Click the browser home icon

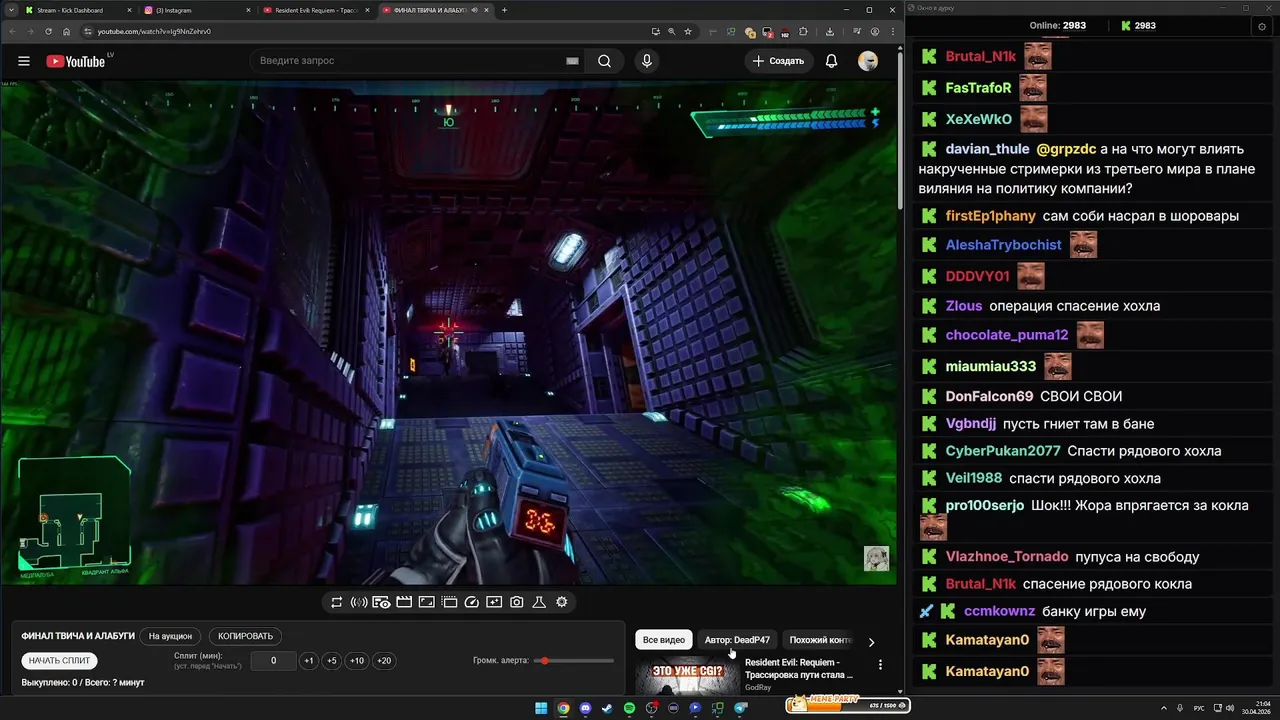point(67,31)
